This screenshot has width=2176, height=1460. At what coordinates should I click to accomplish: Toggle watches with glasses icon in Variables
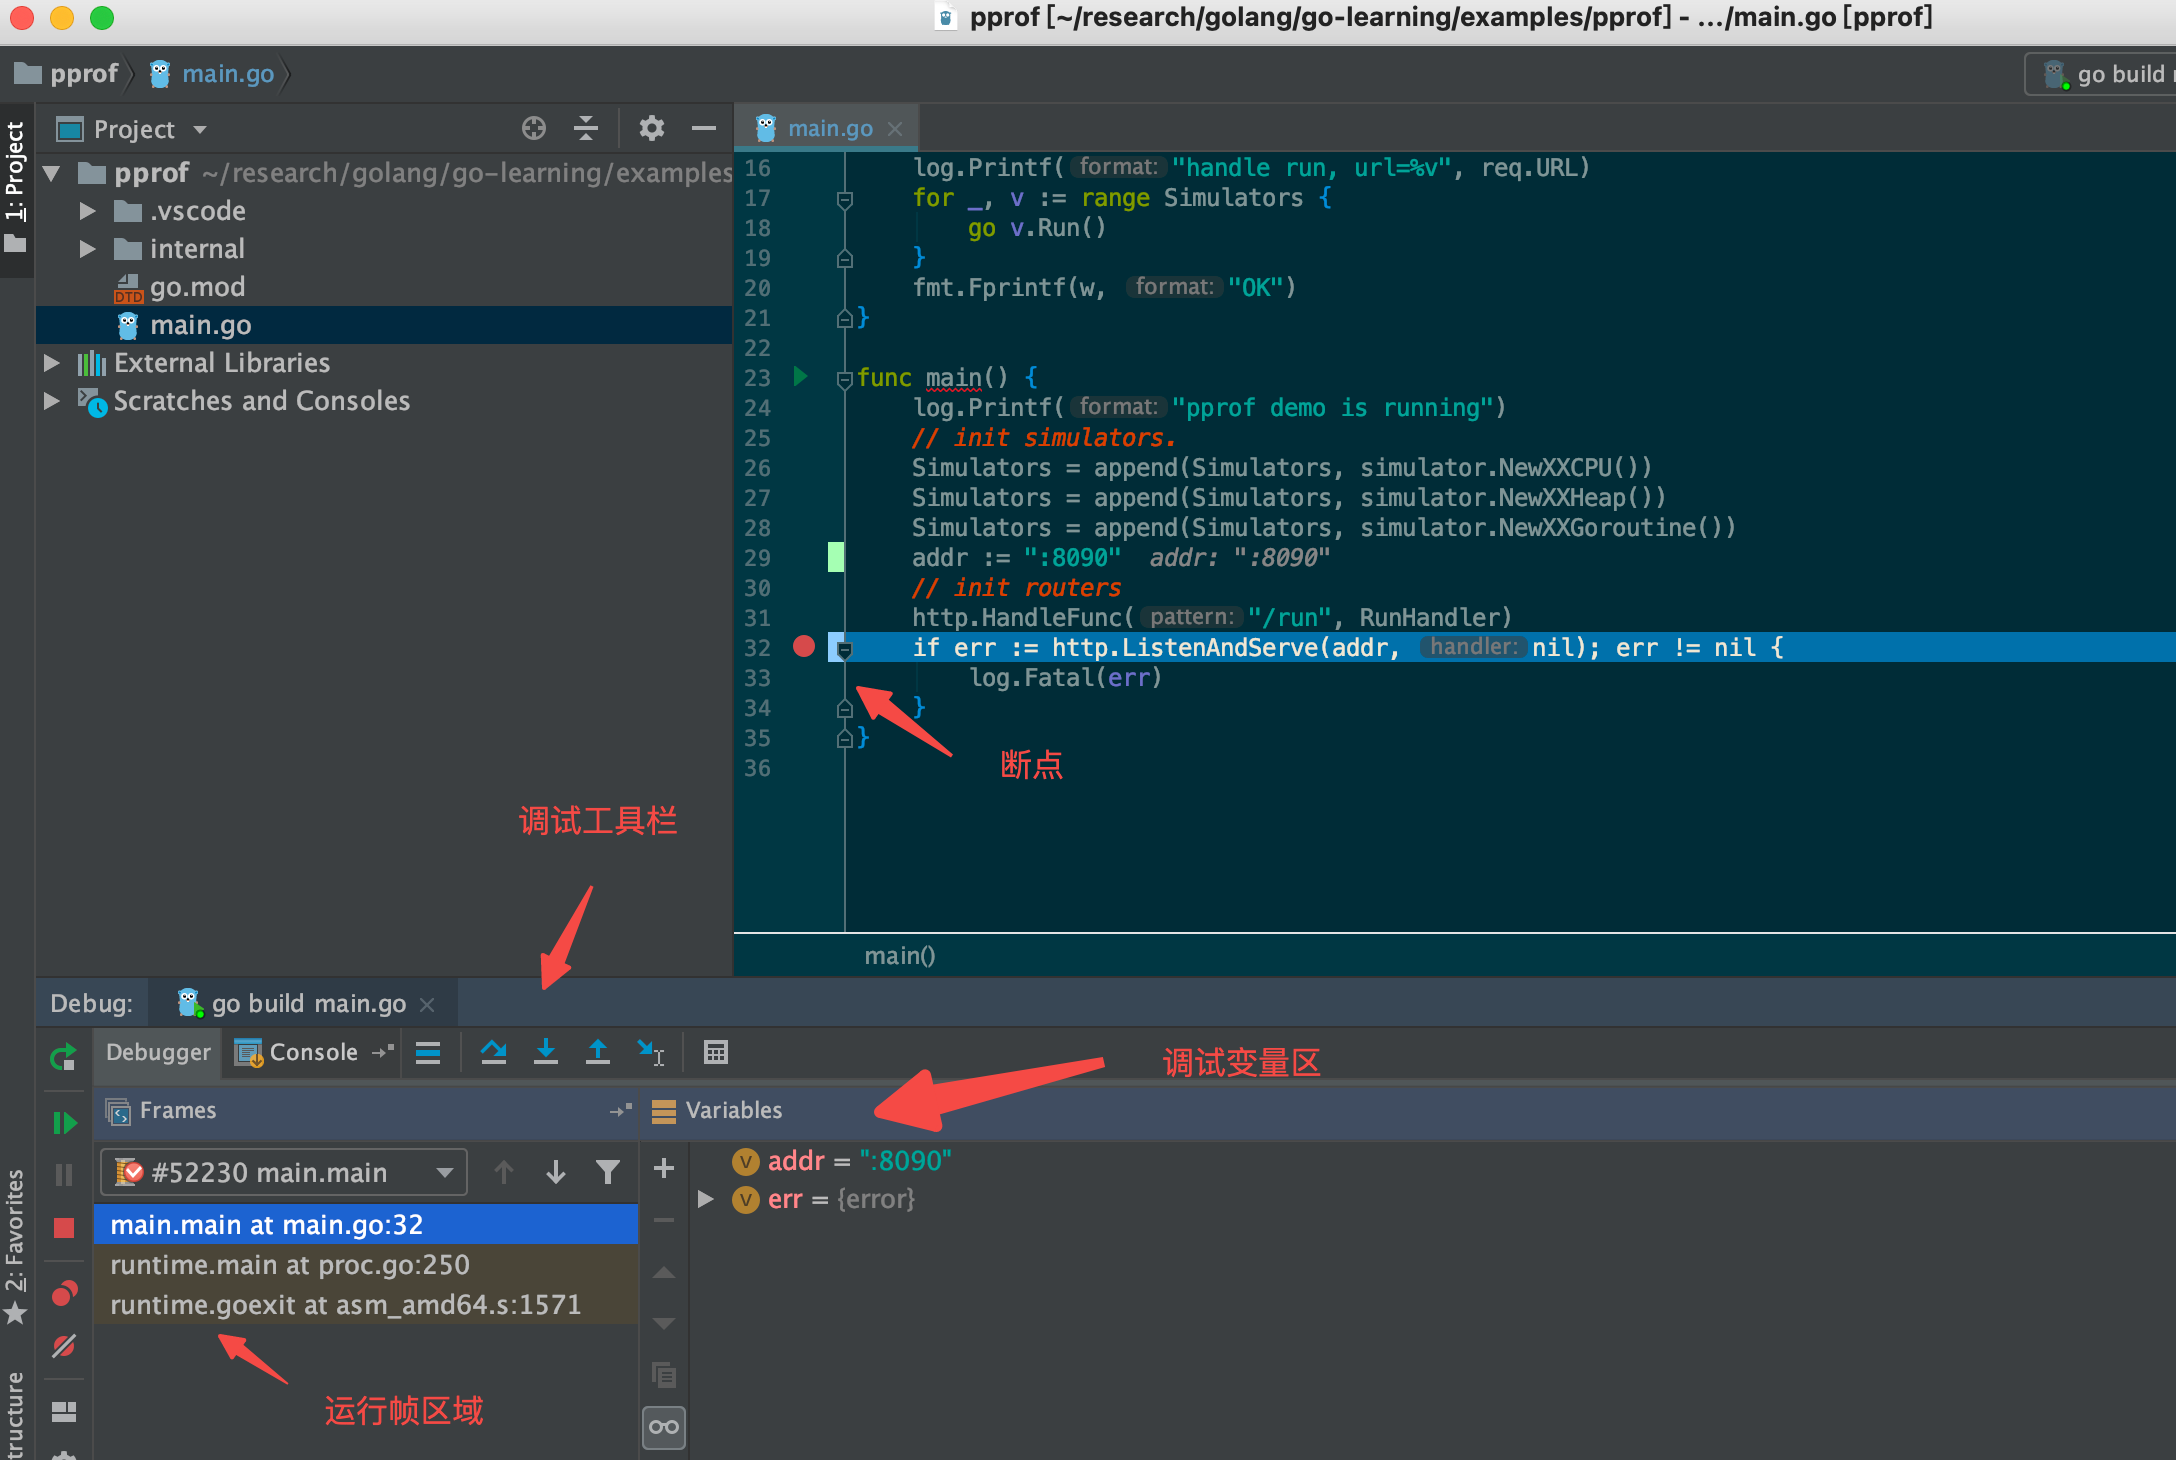[x=663, y=1428]
